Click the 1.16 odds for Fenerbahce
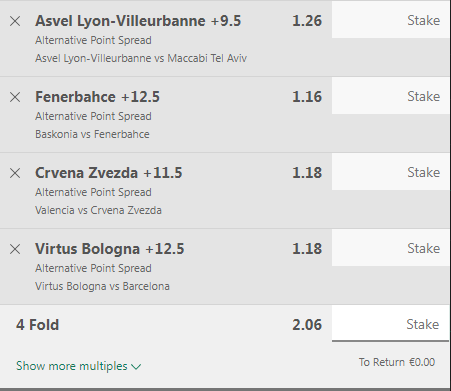 pyautogui.click(x=307, y=97)
